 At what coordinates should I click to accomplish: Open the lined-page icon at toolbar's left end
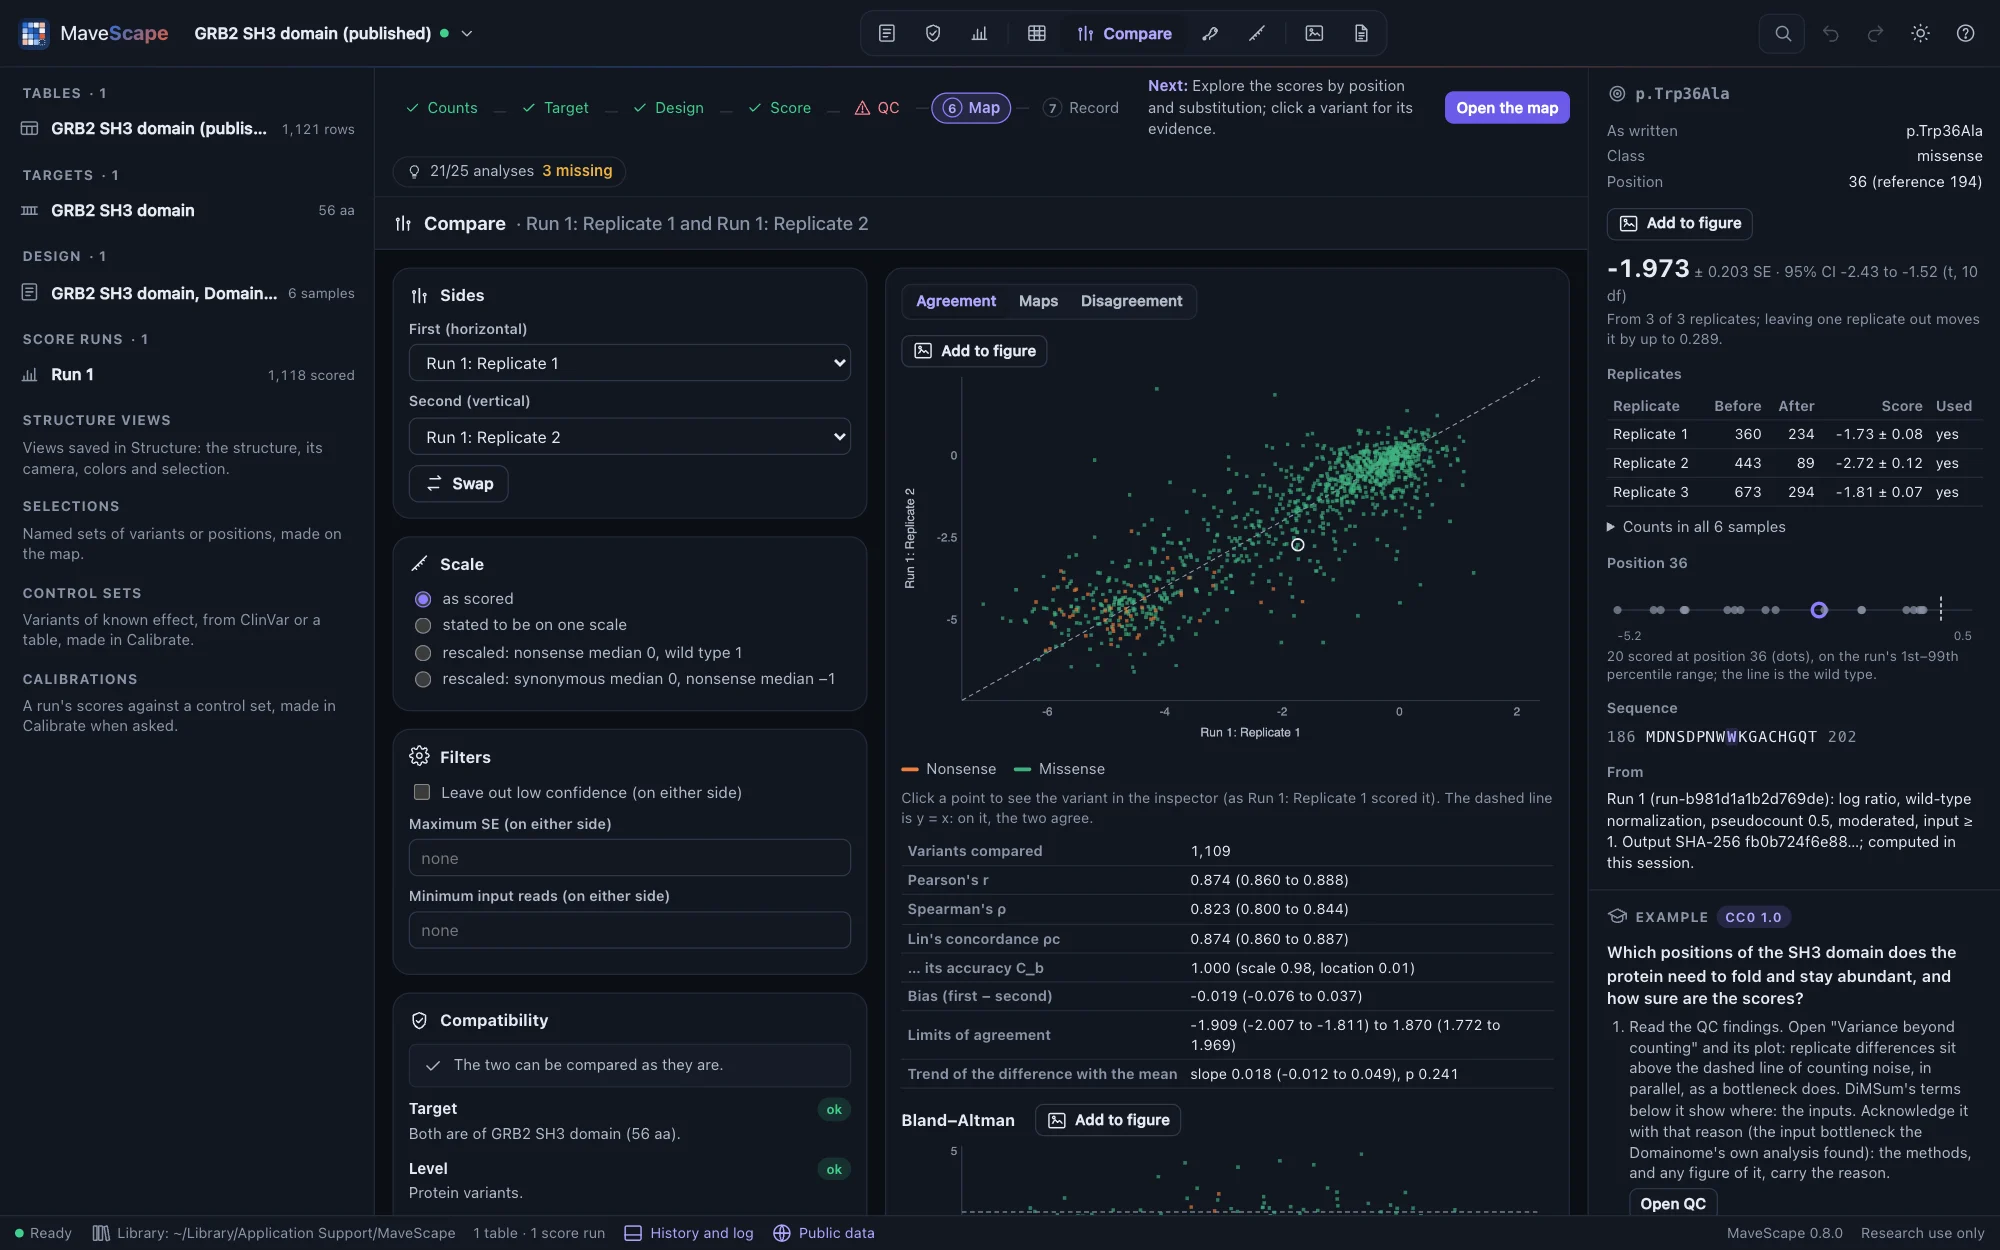(887, 33)
